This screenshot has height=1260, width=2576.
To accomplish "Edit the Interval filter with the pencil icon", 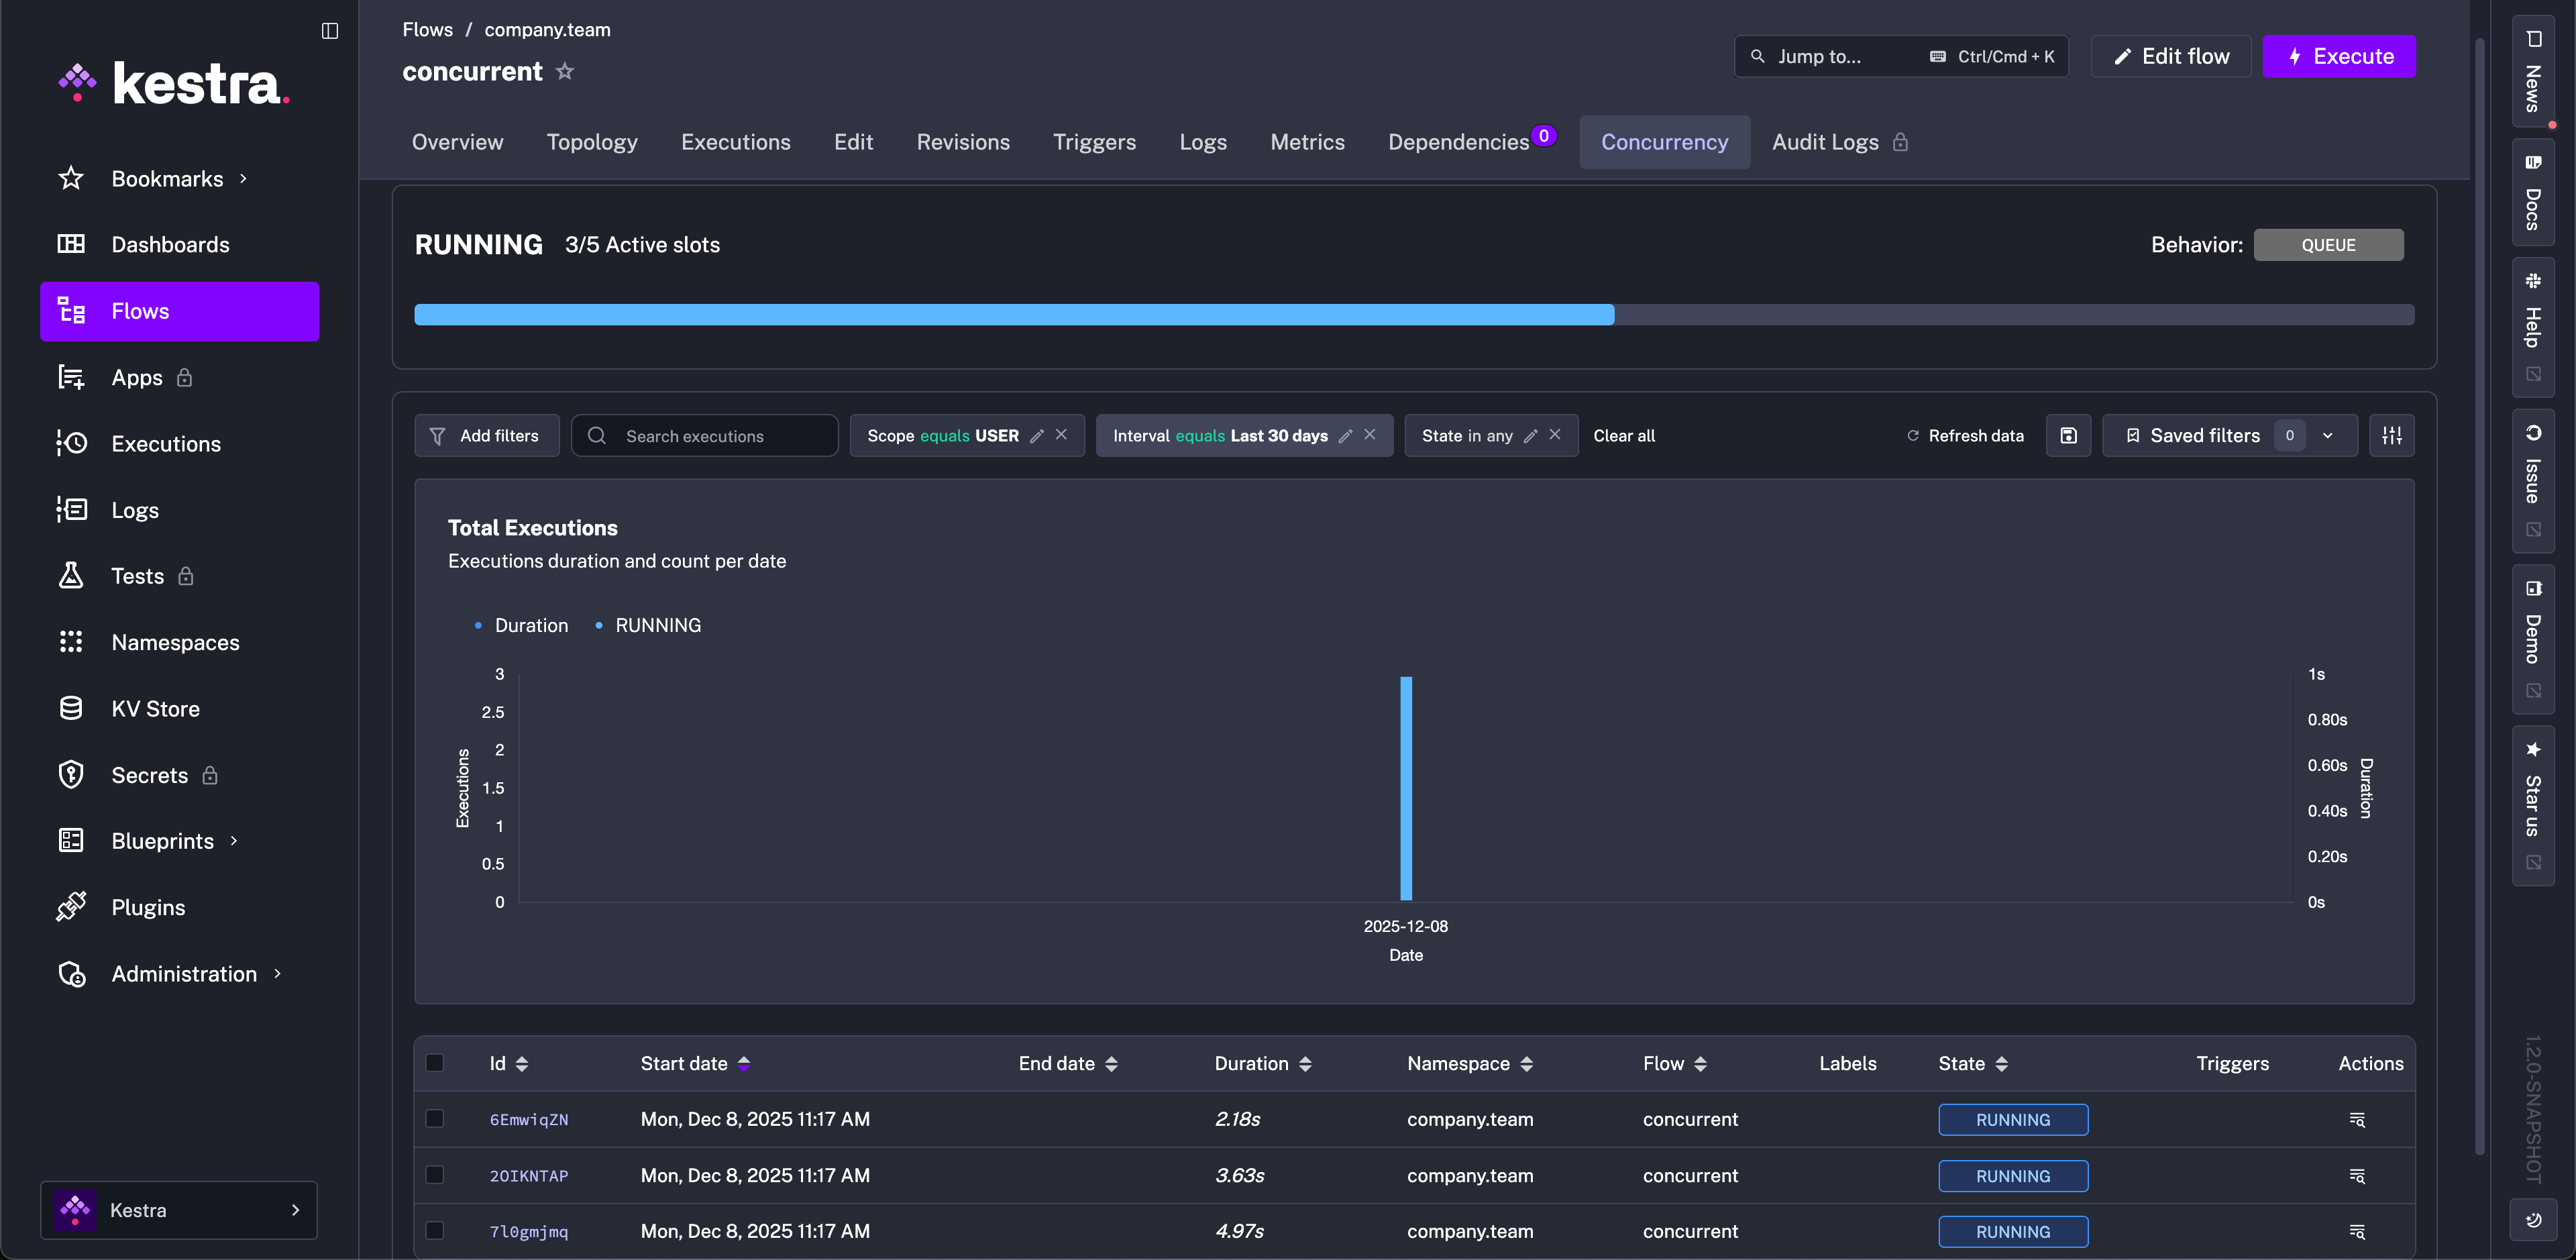I will pos(1345,436).
